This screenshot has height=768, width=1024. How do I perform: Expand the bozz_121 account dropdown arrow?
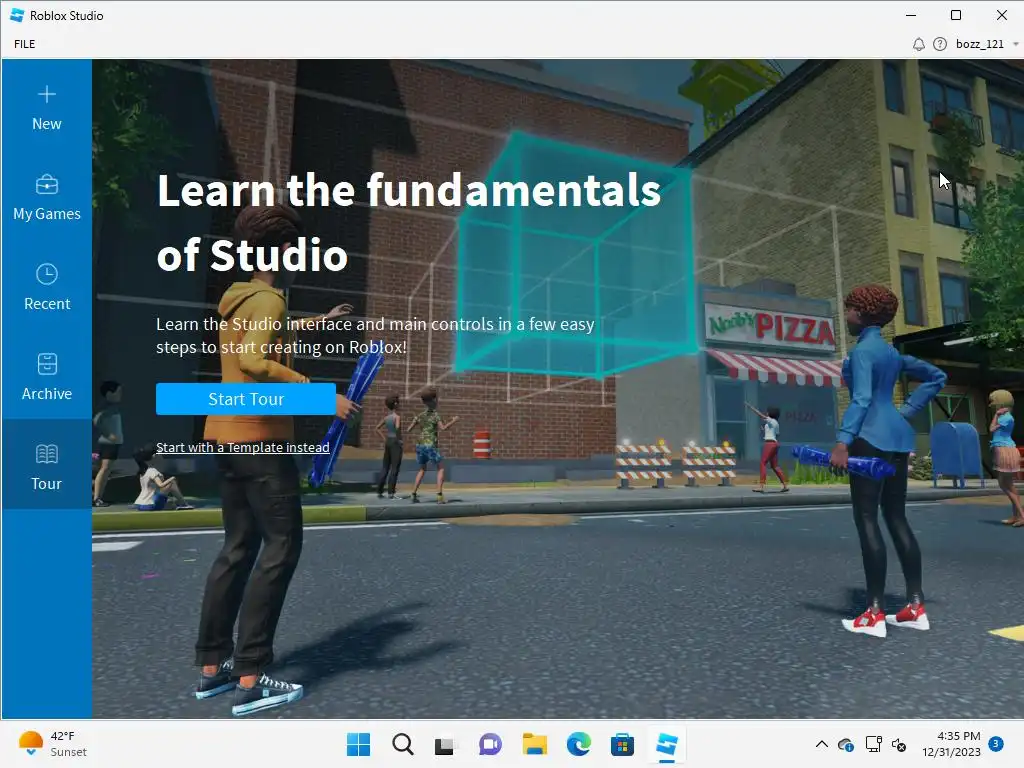pyautogui.click(x=1016, y=44)
